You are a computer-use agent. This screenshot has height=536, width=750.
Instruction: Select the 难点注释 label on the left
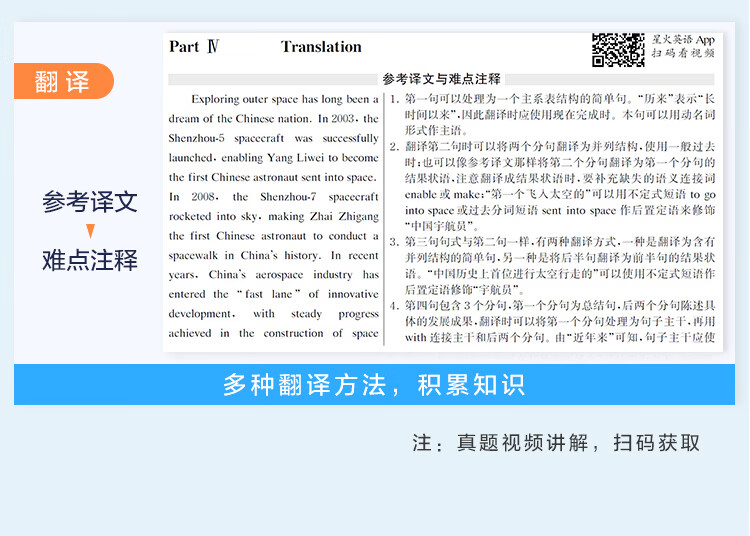pyautogui.click(x=90, y=261)
